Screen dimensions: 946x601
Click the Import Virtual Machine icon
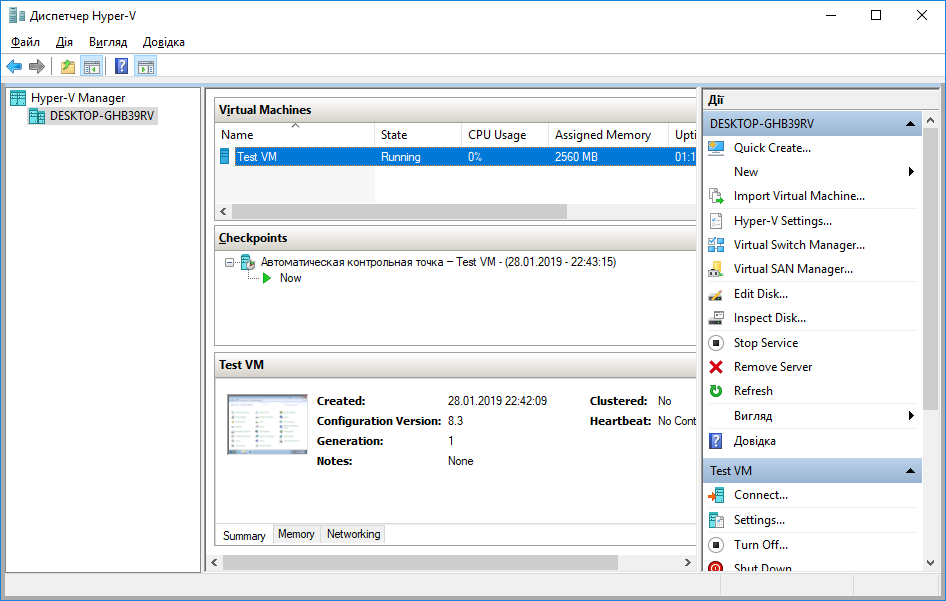(x=716, y=196)
